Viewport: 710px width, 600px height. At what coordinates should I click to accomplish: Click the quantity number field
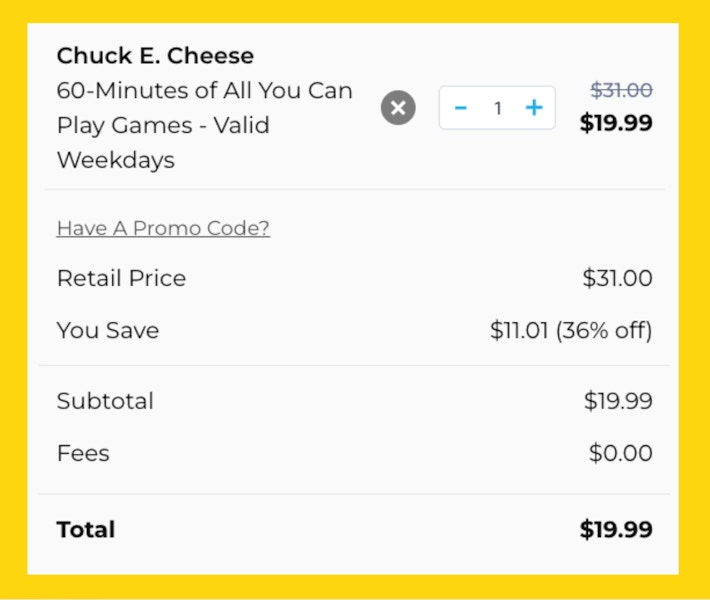(497, 108)
